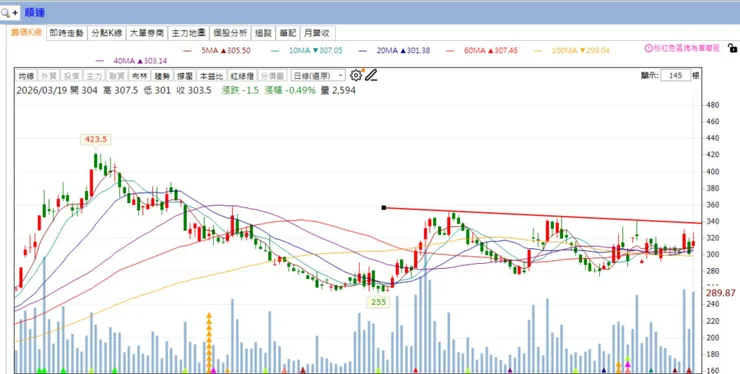Click the stacked orange triangle markers
Screen dimensions: 740x374
[x=209, y=342]
